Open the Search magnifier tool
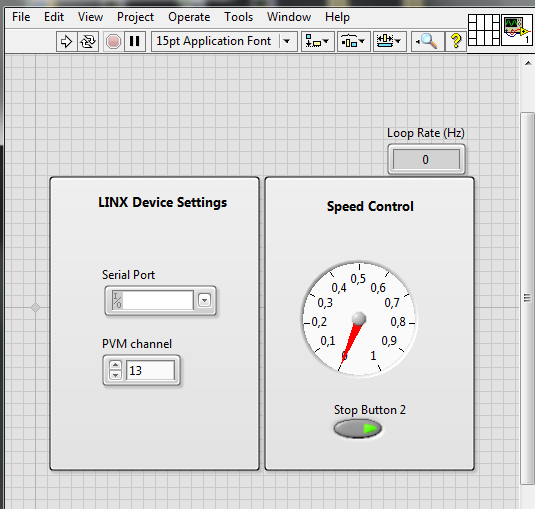 tap(427, 42)
